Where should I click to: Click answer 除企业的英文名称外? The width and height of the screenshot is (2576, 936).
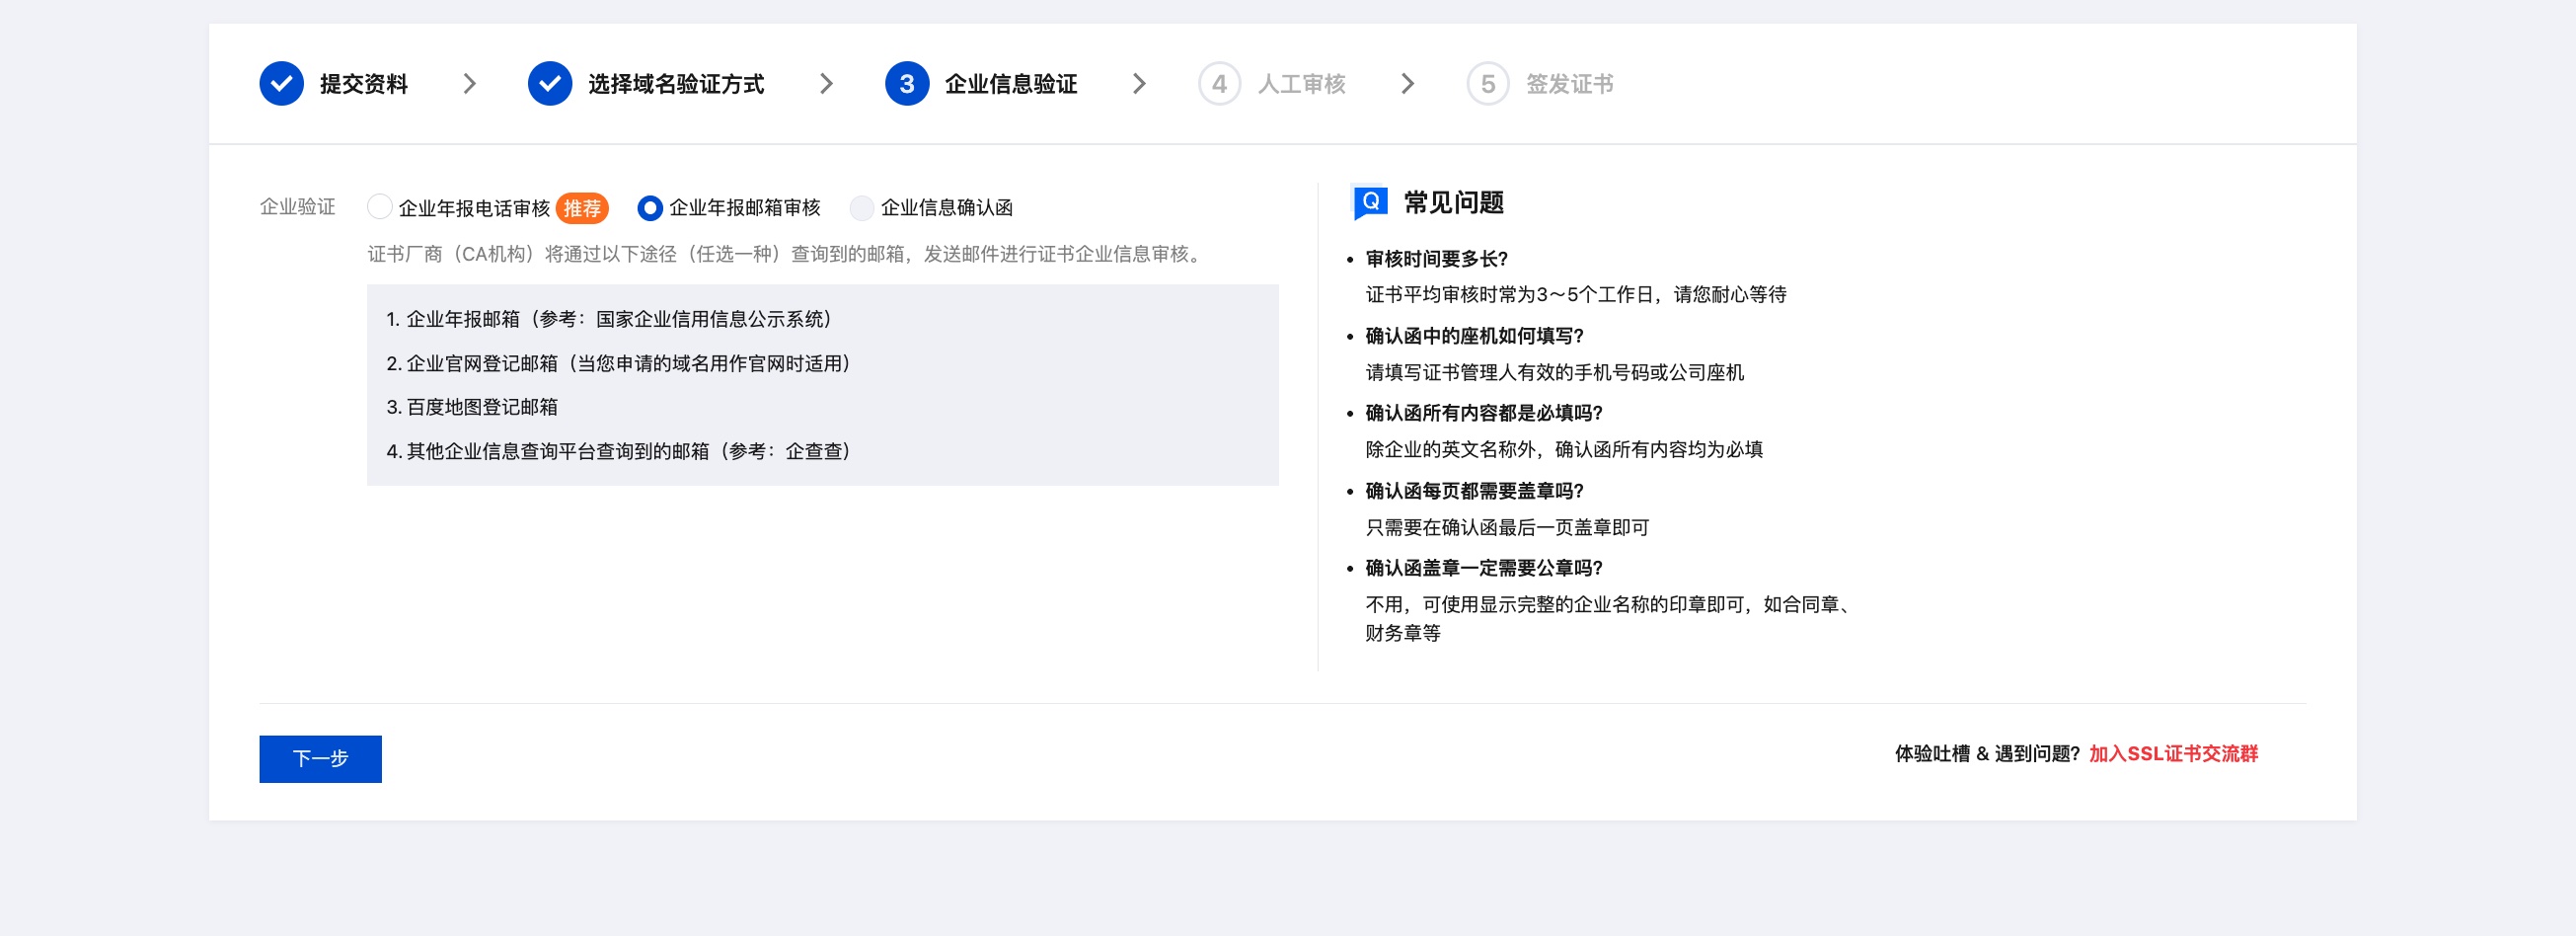1564,450
